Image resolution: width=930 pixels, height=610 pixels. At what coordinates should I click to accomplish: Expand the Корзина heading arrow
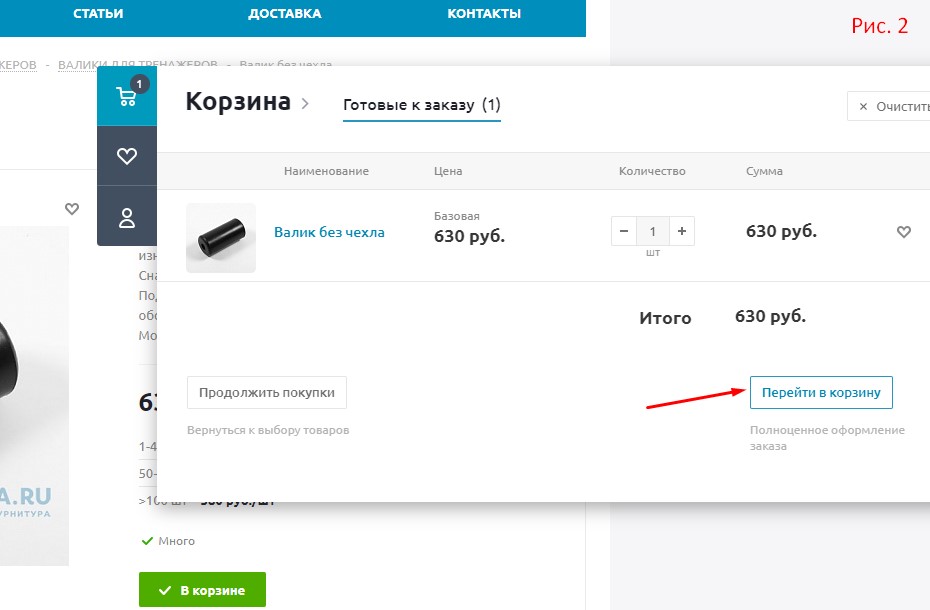click(305, 103)
